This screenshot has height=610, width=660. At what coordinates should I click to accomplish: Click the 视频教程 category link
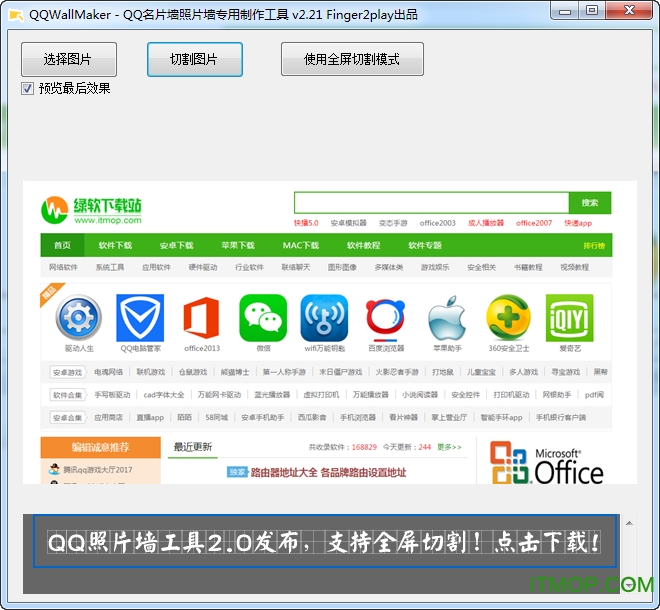point(575,267)
